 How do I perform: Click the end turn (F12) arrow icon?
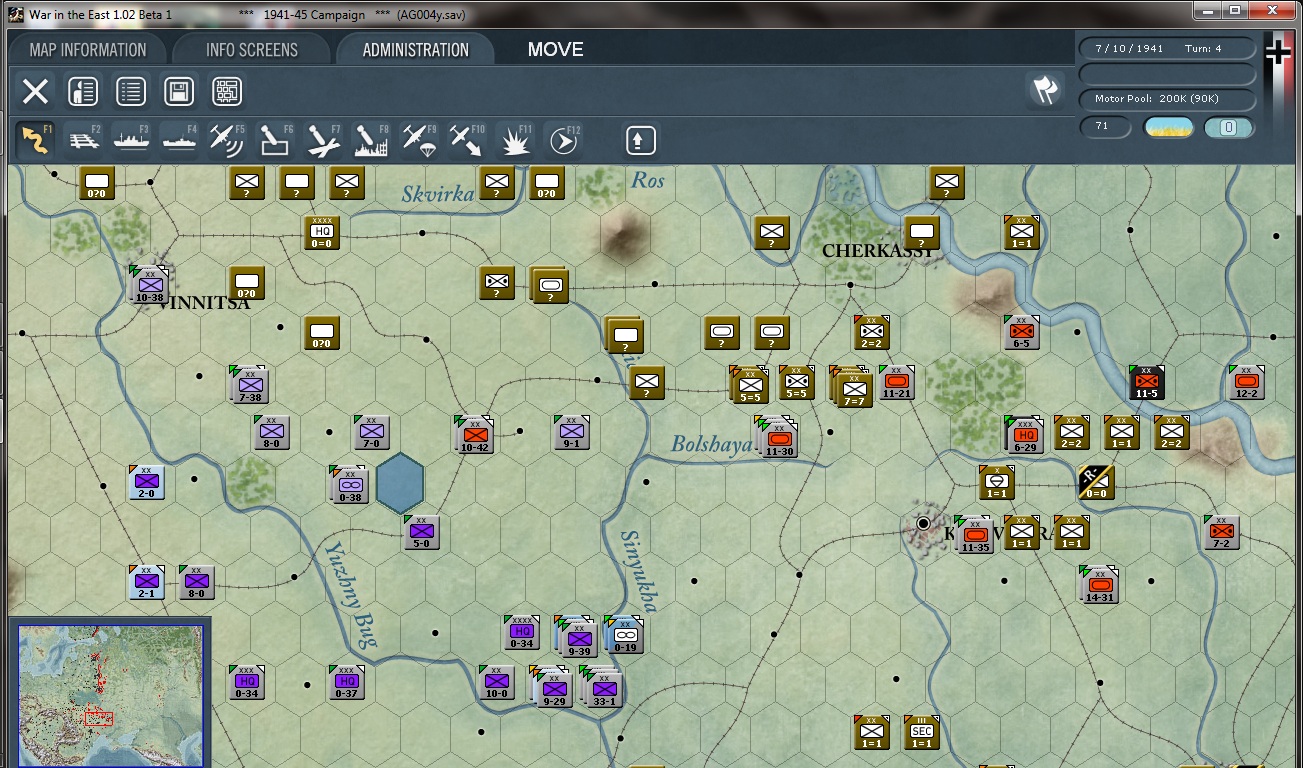pyautogui.click(x=564, y=140)
